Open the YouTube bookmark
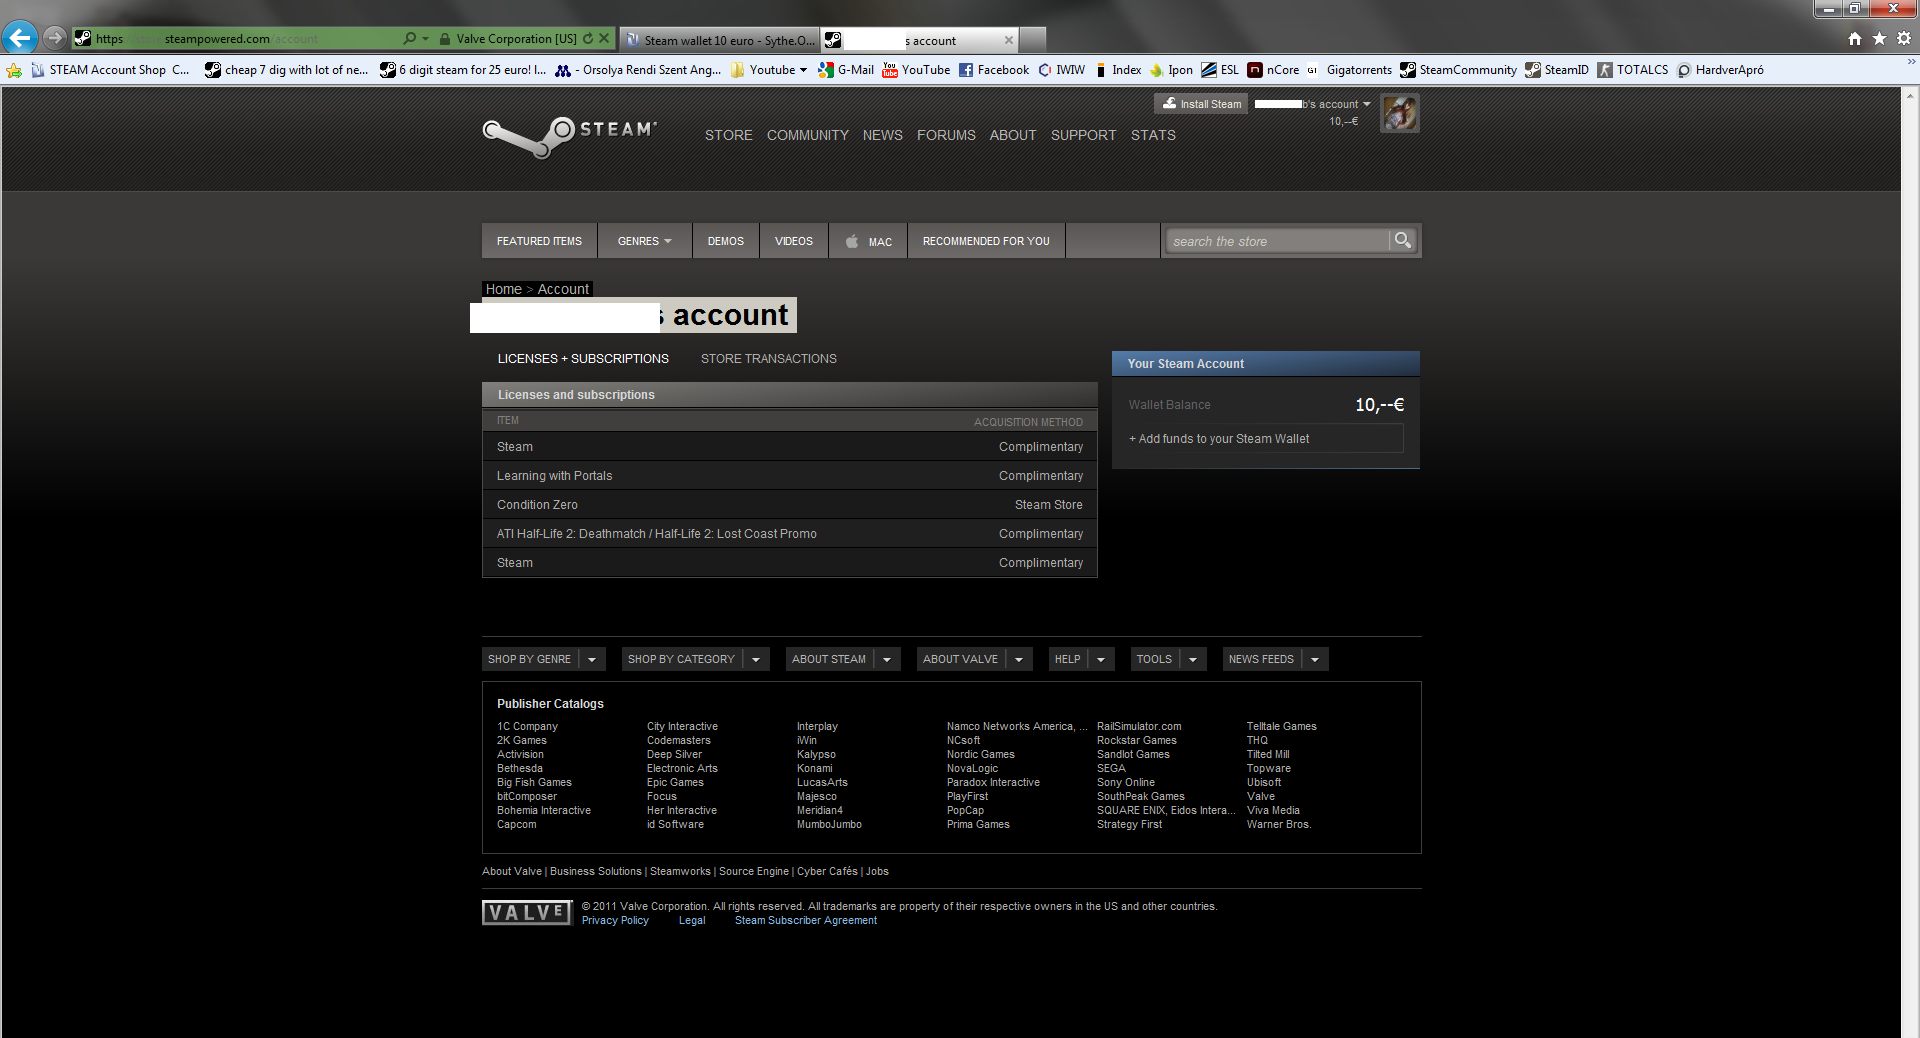This screenshot has width=1920, height=1038. click(x=916, y=70)
